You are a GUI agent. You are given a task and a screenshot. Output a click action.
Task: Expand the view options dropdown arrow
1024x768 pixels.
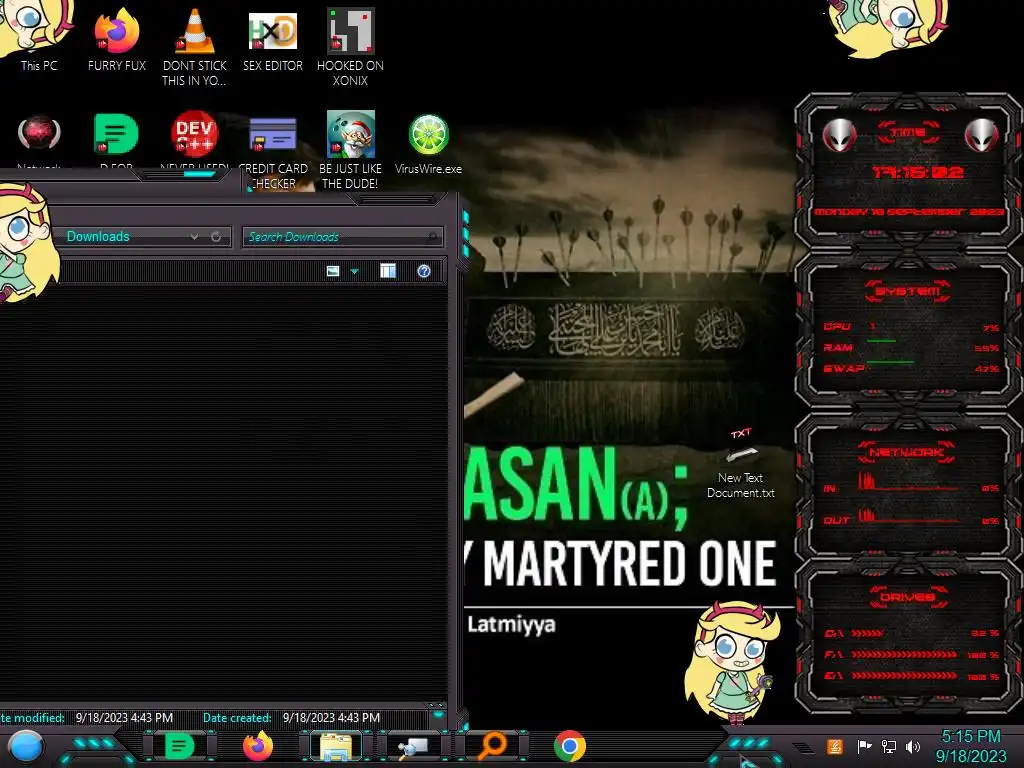pyautogui.click(x=355, y=271)
